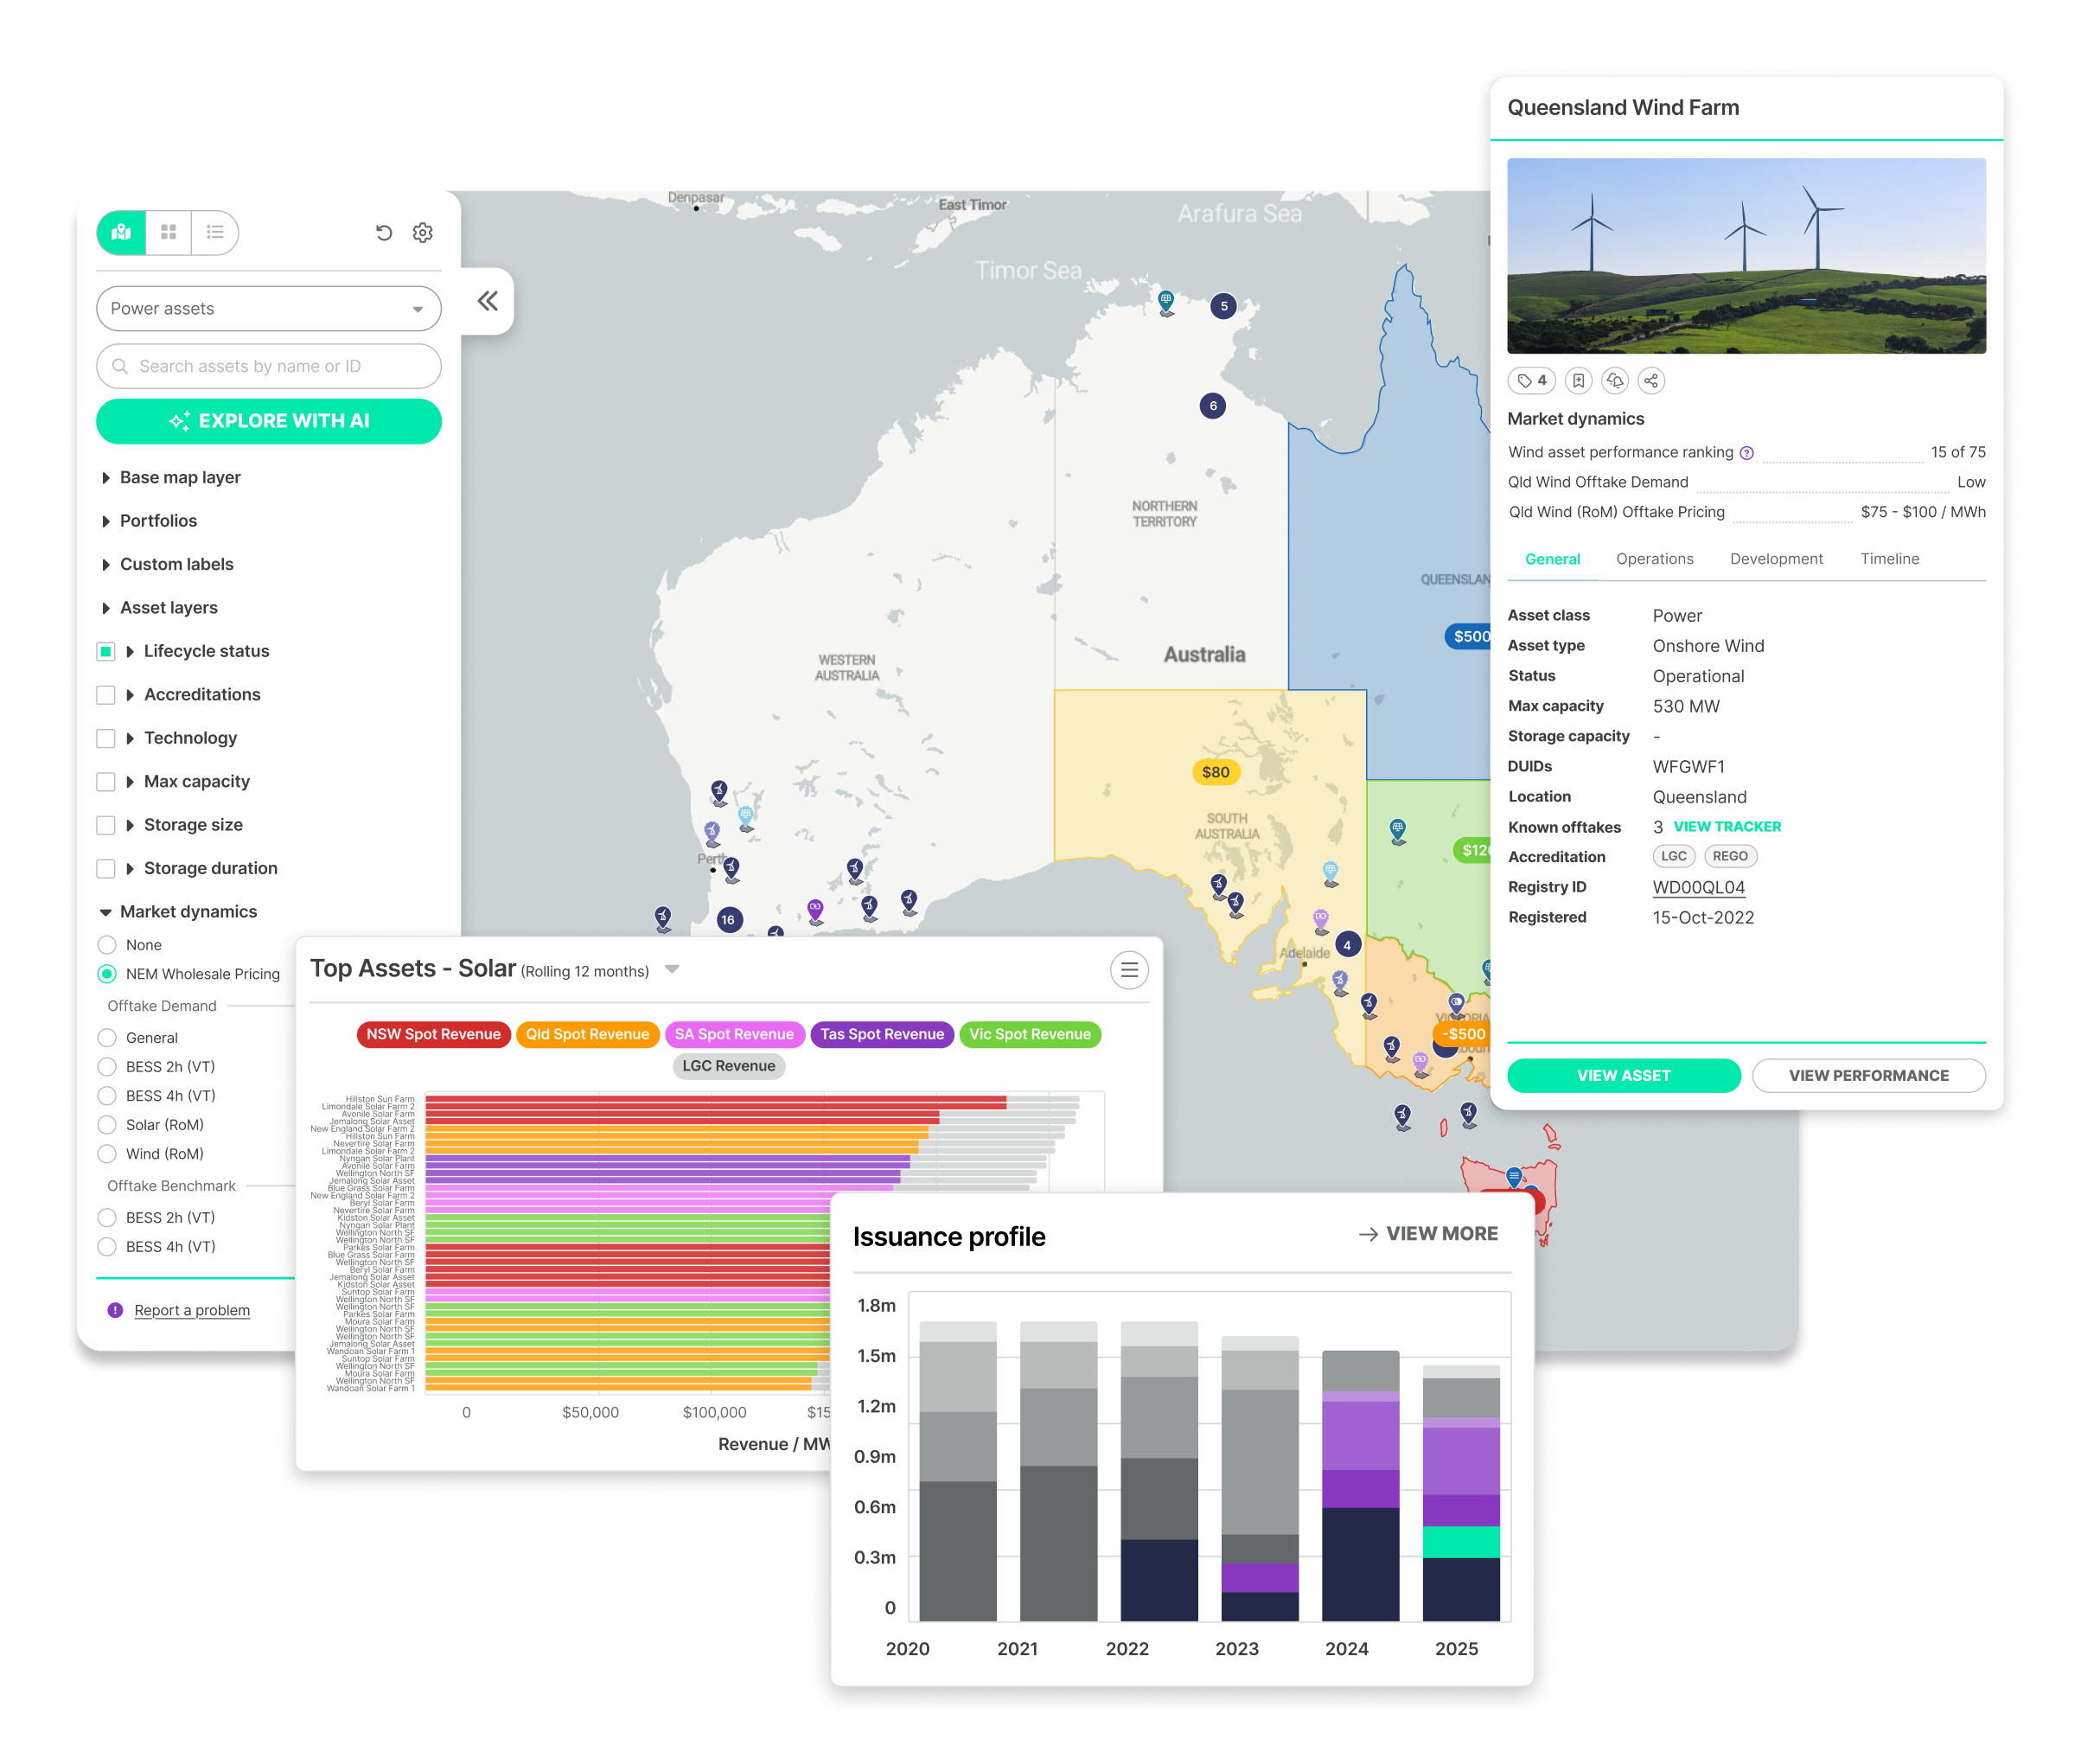This screenshot has width=2081, height=1764.
Task: Switch to map view icon
Action: tap(121, 233)
